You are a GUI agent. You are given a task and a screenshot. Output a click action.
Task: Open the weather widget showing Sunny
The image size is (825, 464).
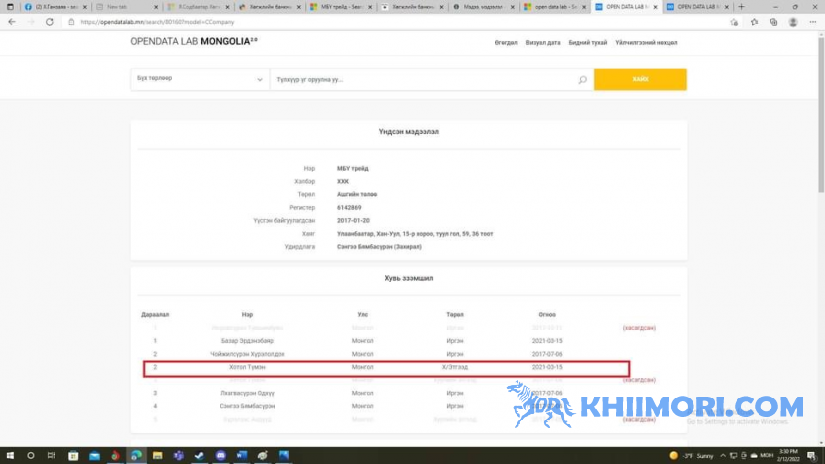[x=693, y=456]
